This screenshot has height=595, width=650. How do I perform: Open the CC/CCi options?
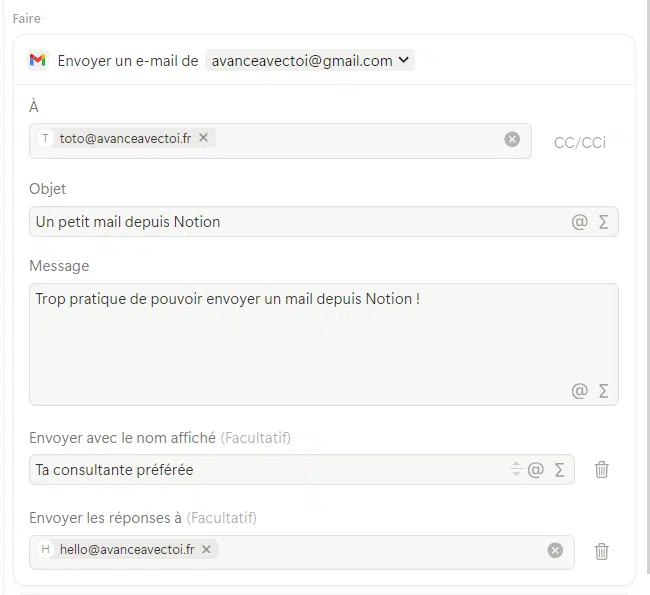point(580,143)
